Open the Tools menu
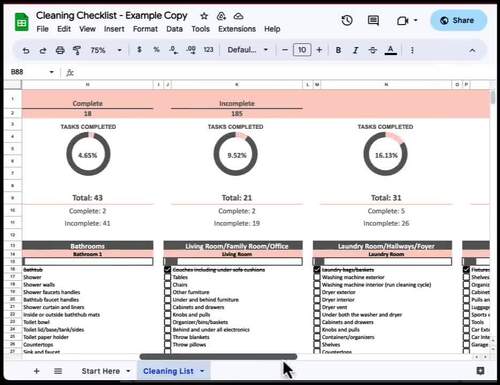The image size is (500, 385). pyautogui.click(x=200, y=29)
